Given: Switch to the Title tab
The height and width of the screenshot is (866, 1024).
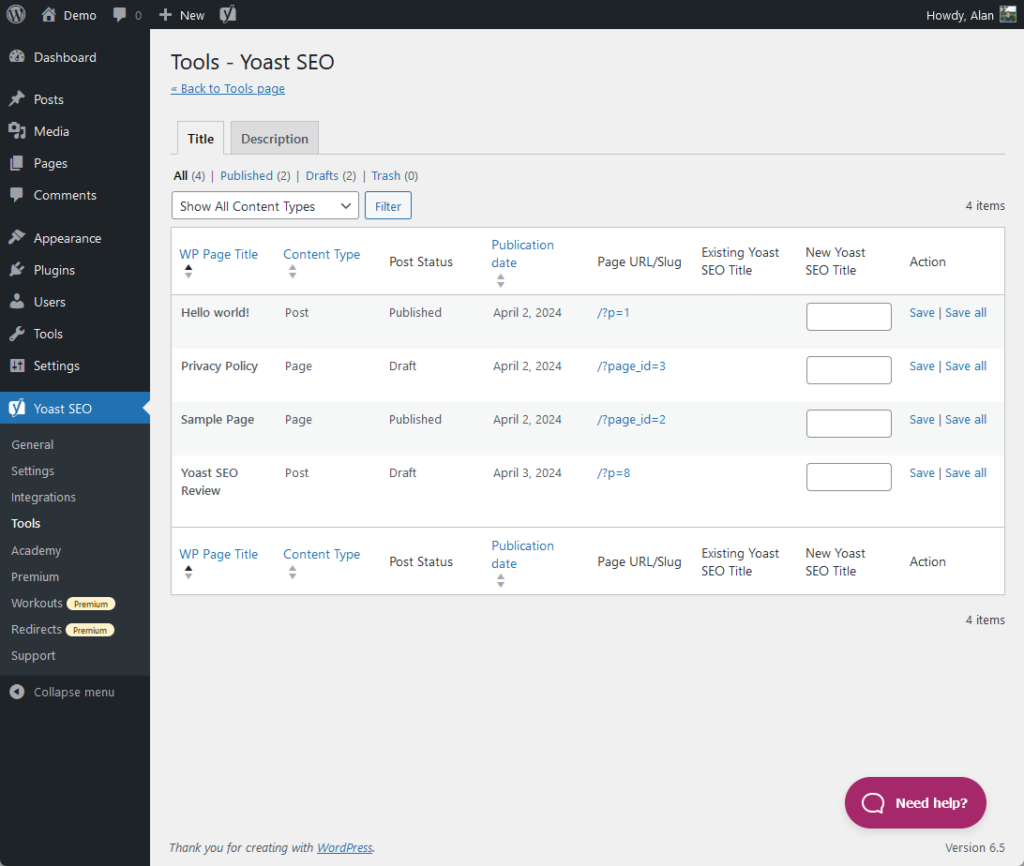Looking at the screenshot, I should point(200,138).
